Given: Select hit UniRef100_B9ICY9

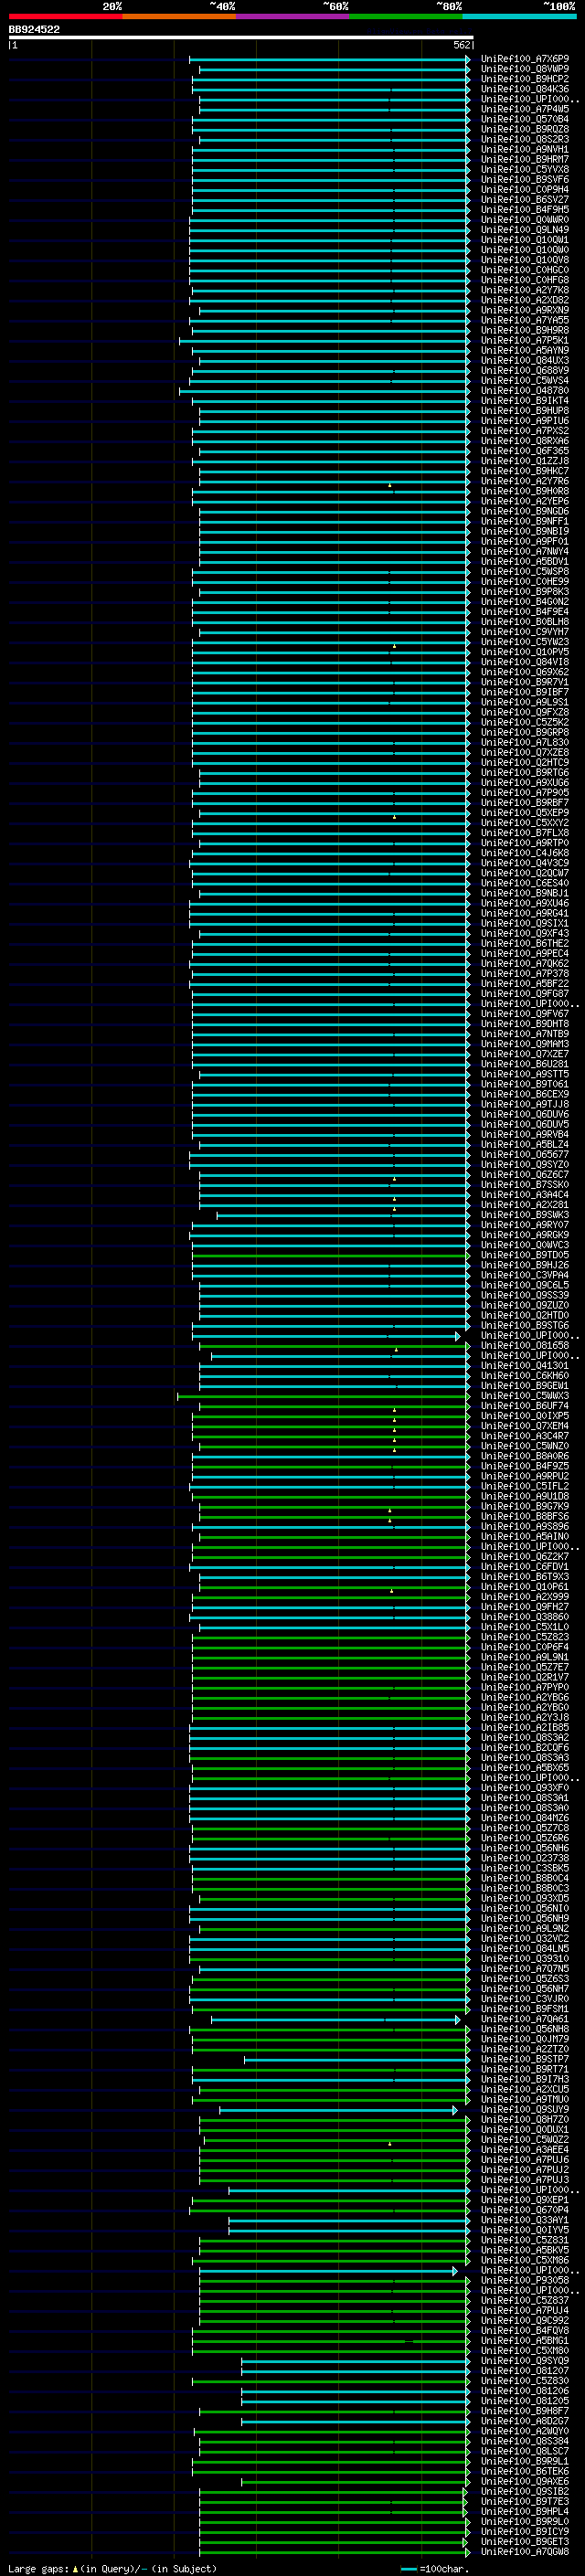Looking at the screenshot, I should coord(525,2531).
